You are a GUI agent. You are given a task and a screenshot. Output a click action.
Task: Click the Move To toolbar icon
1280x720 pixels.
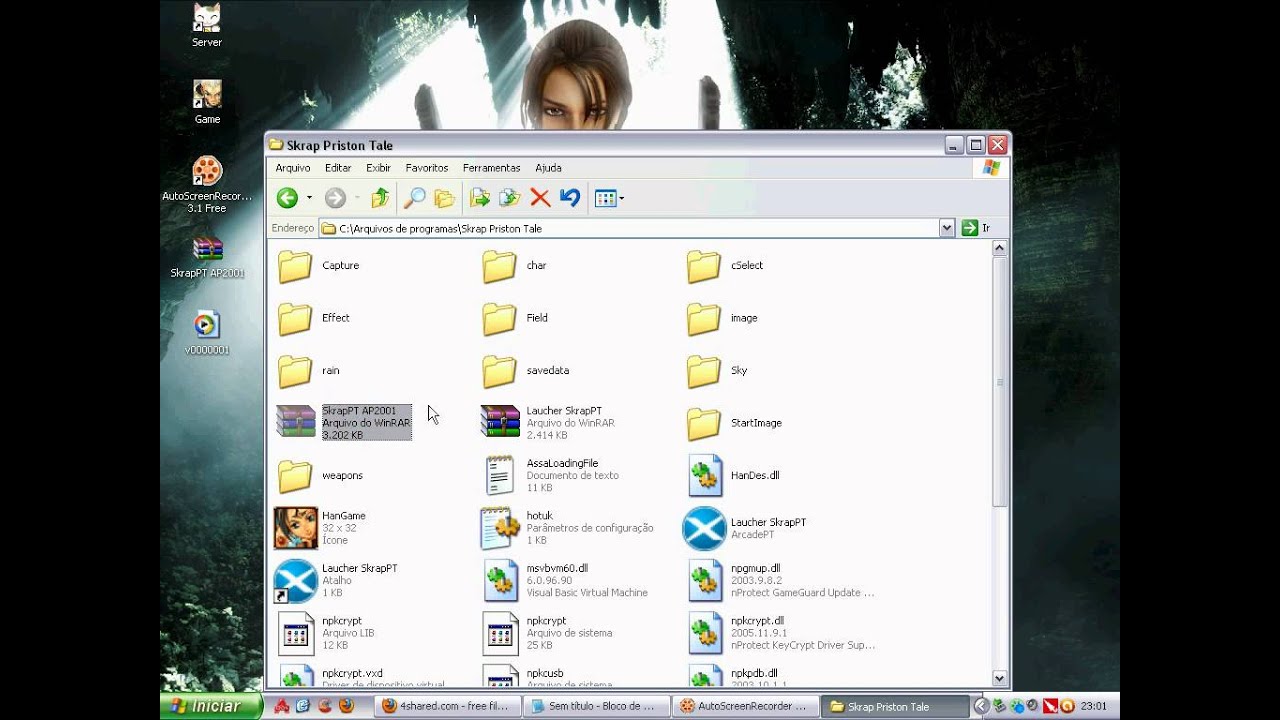coord(480,198)
